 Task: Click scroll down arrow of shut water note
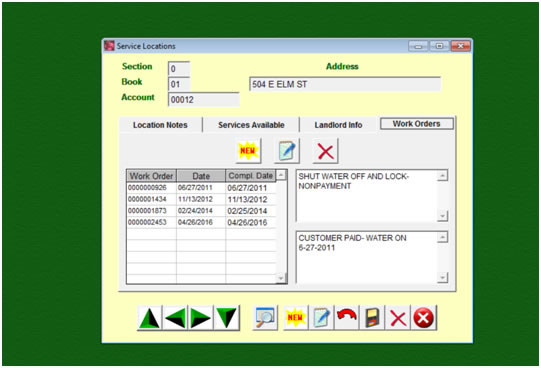(x=442, y=216)
